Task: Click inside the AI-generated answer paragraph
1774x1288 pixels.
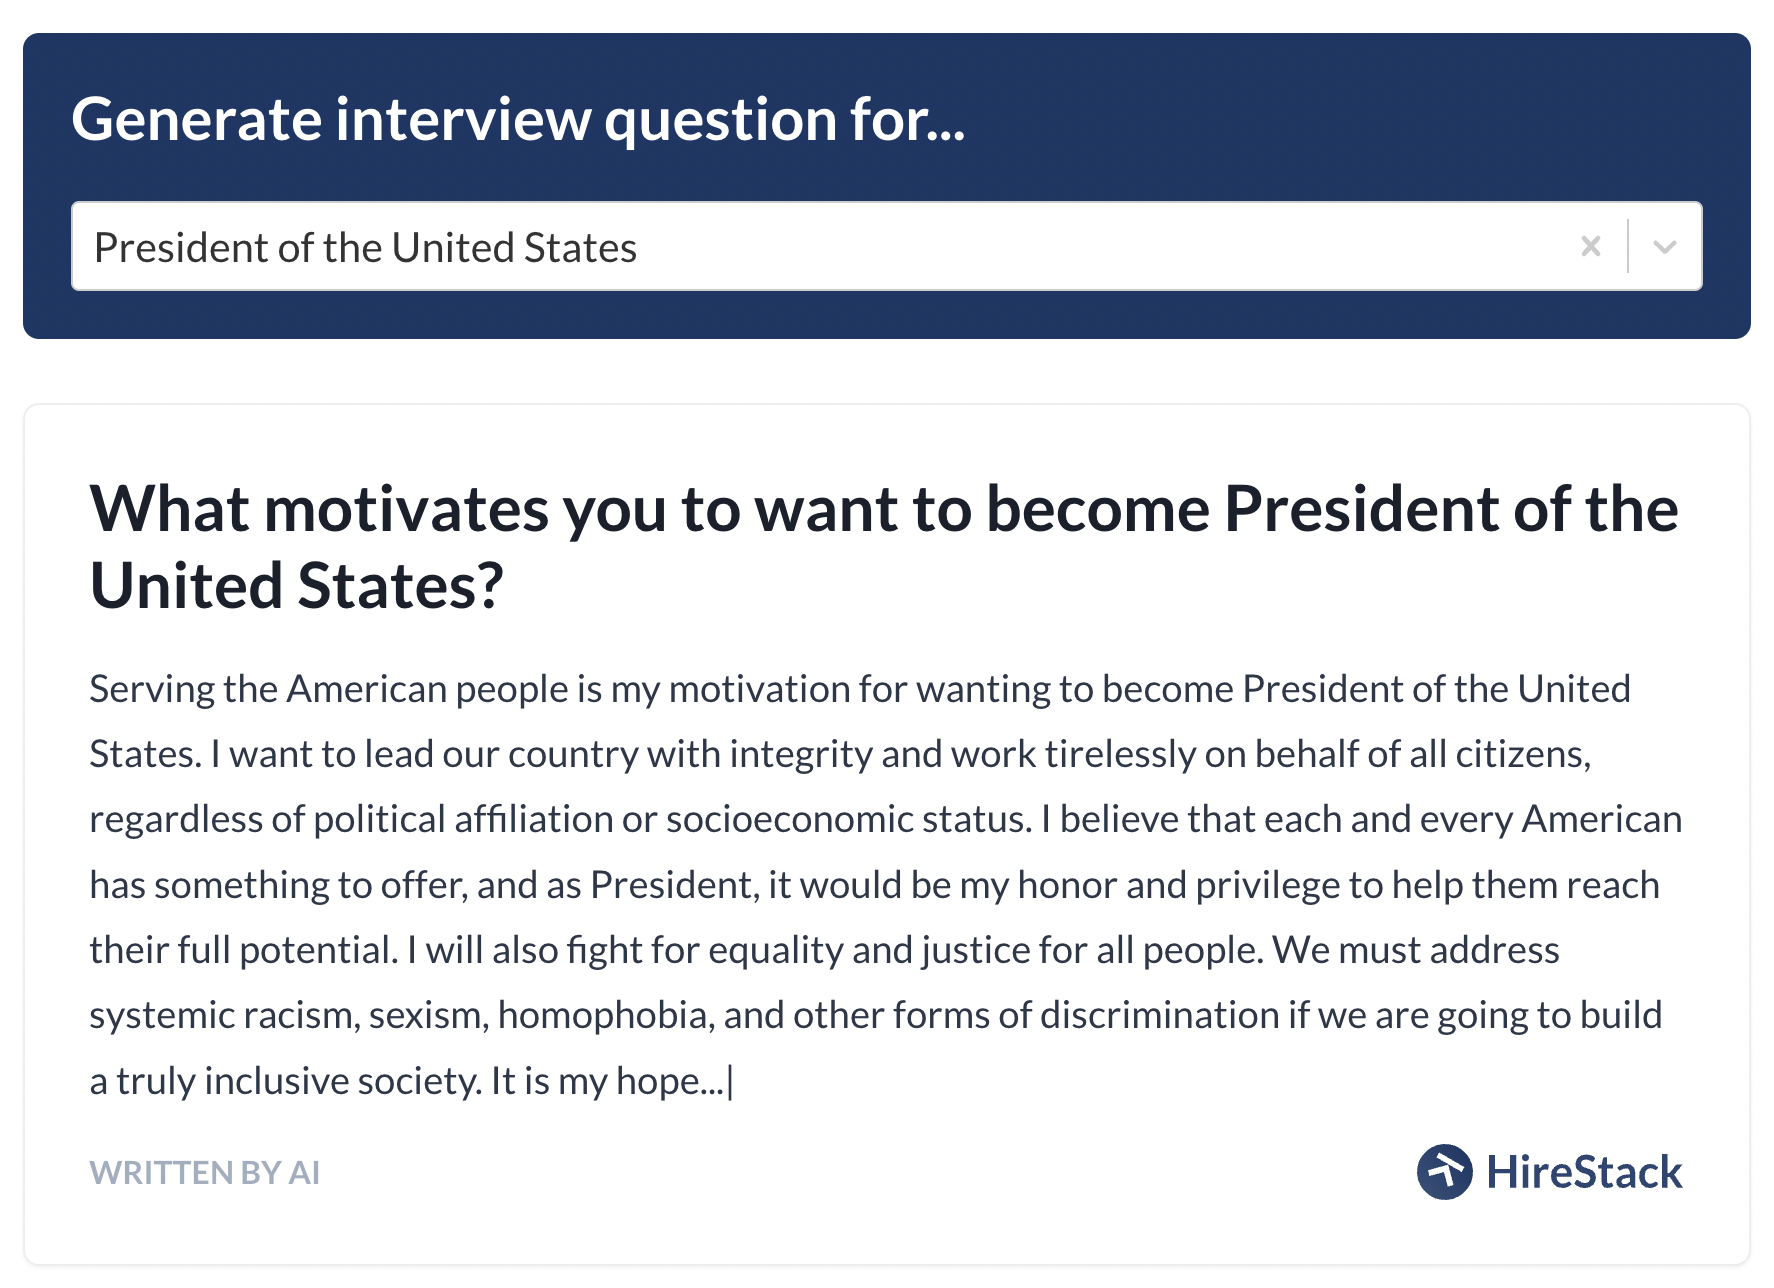Action: click(x=880, y=880)
